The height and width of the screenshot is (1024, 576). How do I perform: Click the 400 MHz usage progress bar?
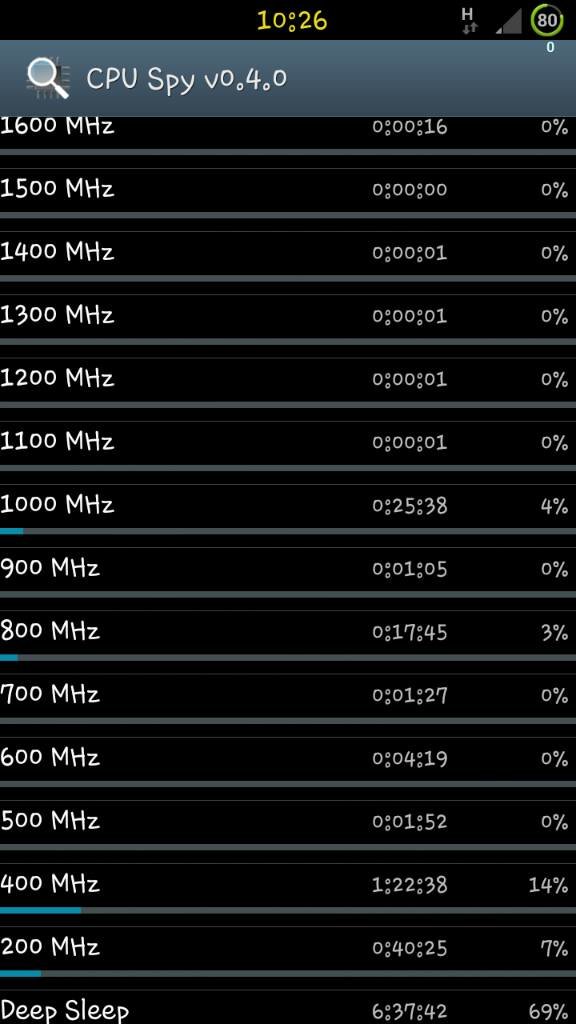(288, 910)
